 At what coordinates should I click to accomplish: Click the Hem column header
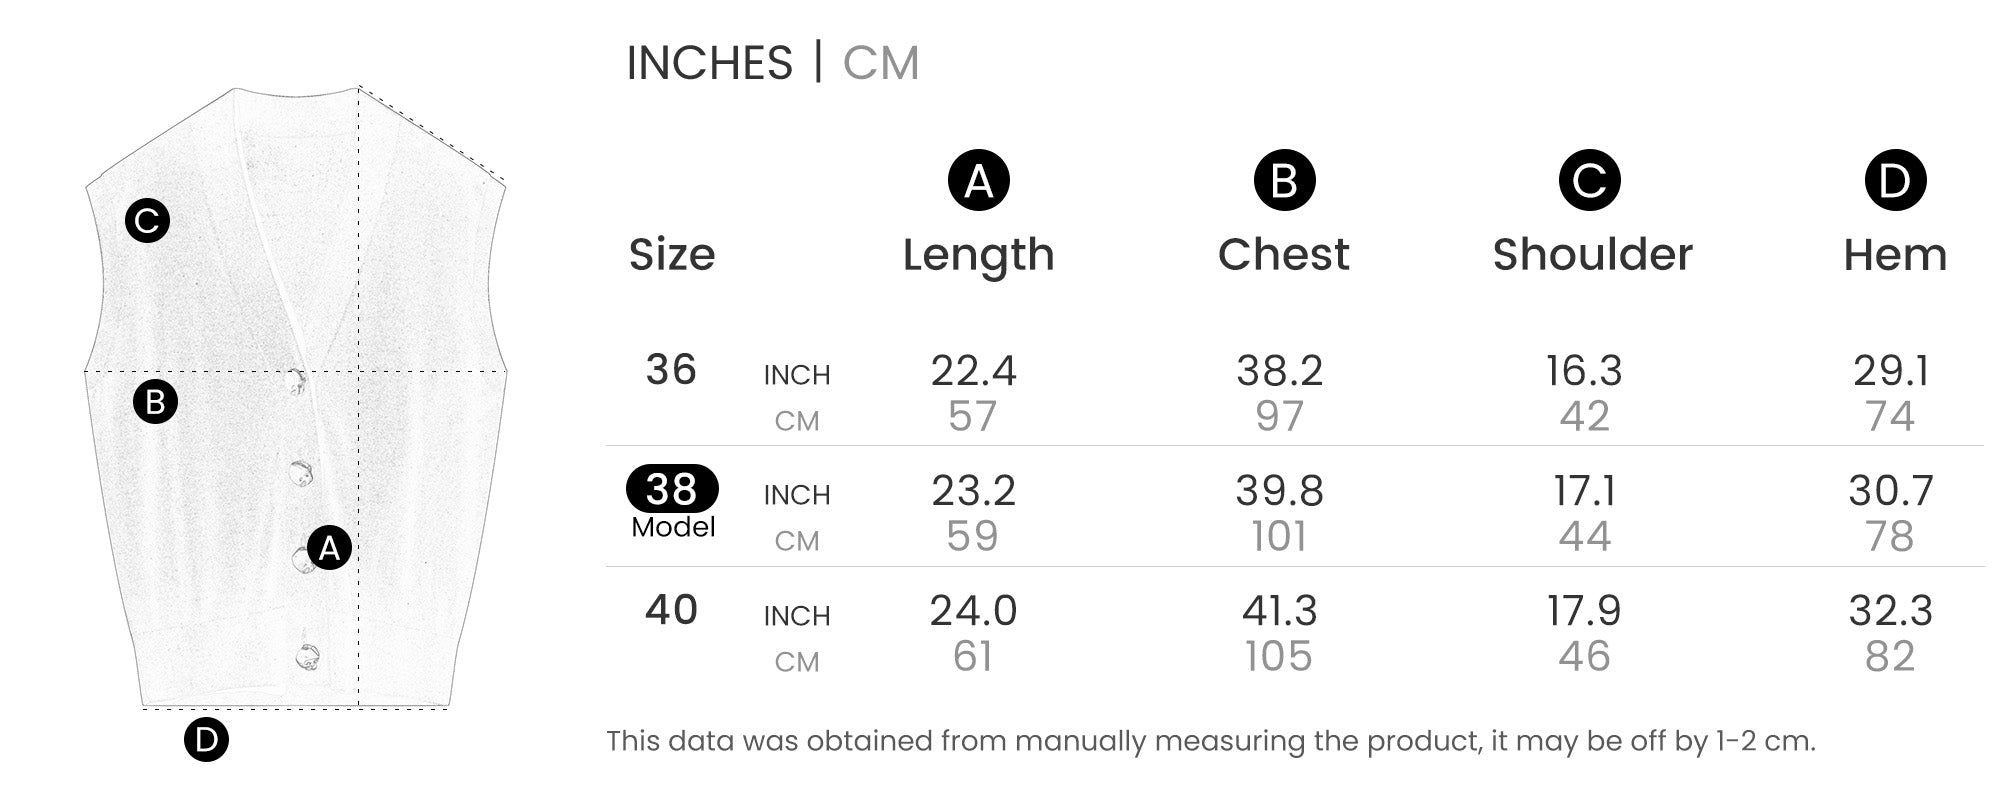[1895, 255]
